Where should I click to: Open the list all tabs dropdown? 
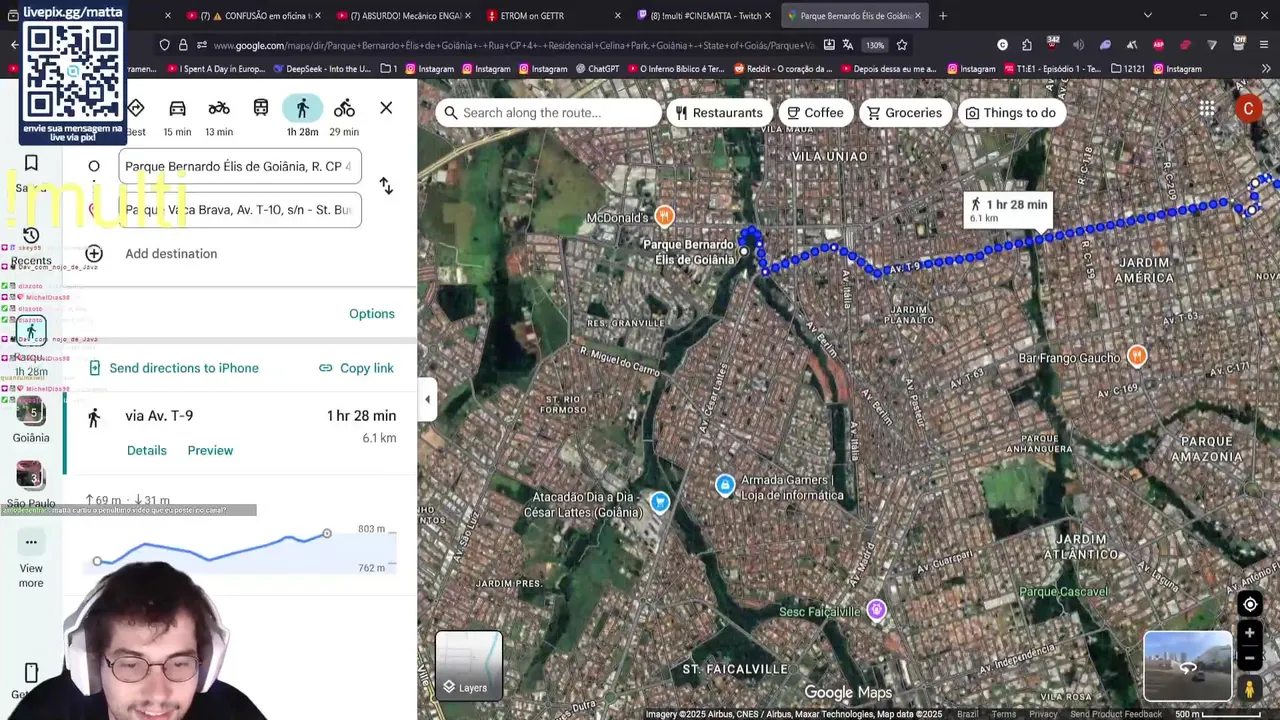(x=1147, y=16)
